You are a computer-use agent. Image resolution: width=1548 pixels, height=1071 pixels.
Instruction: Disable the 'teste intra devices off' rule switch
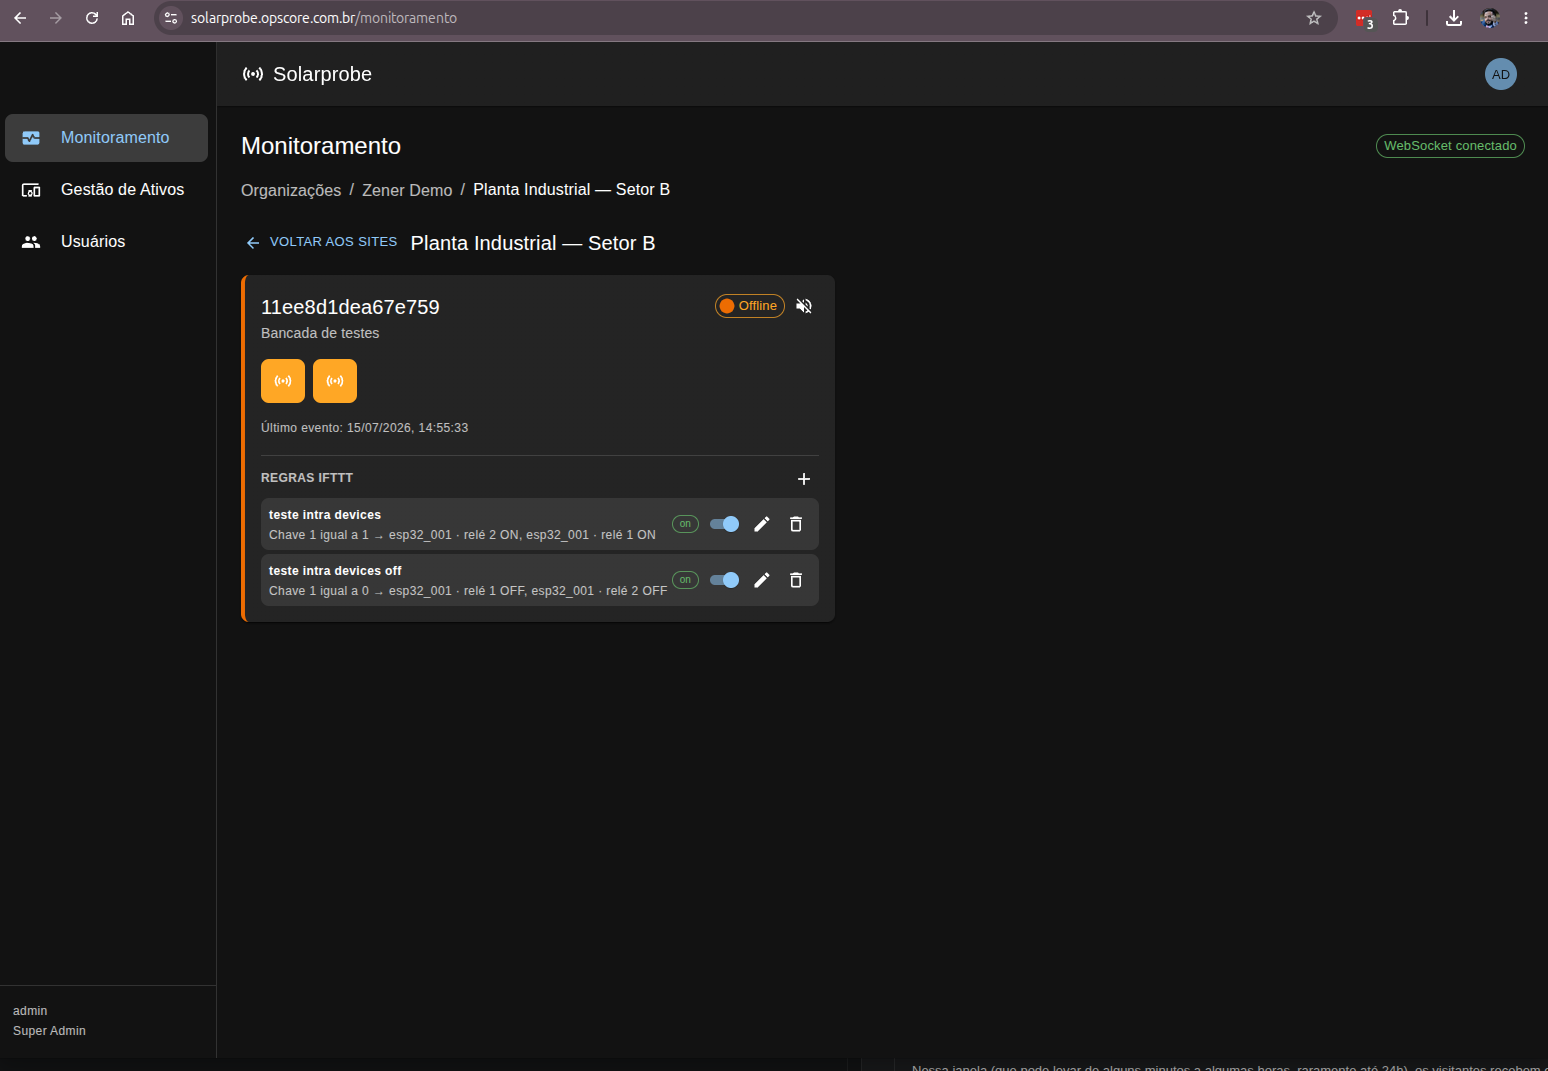724,580
